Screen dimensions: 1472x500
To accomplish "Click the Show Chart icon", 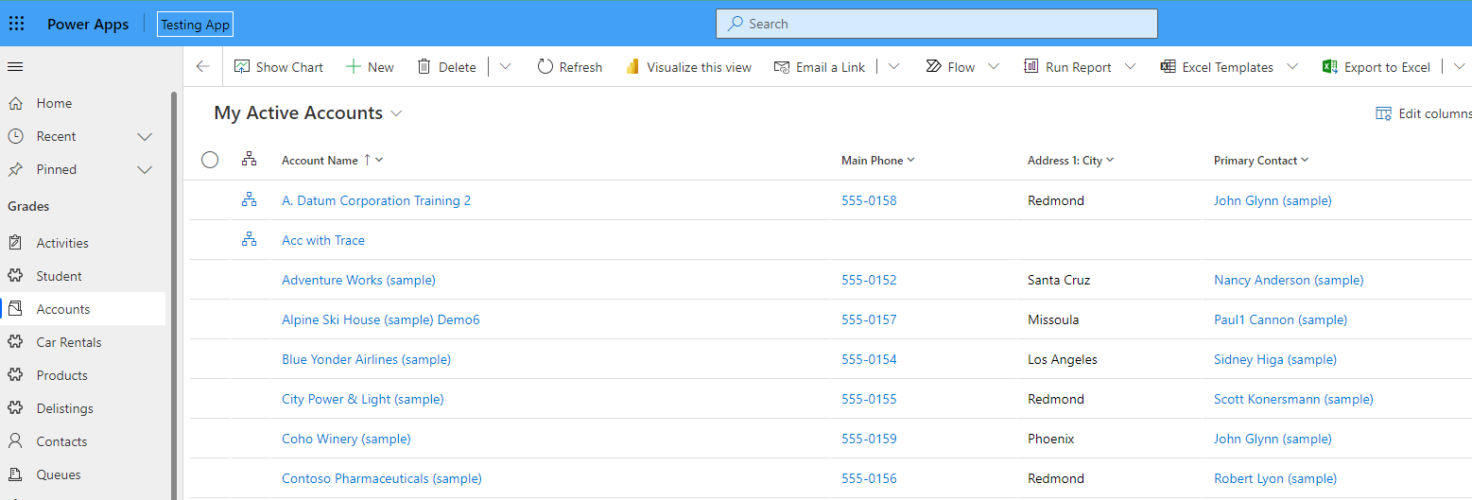I will [242, 67].
